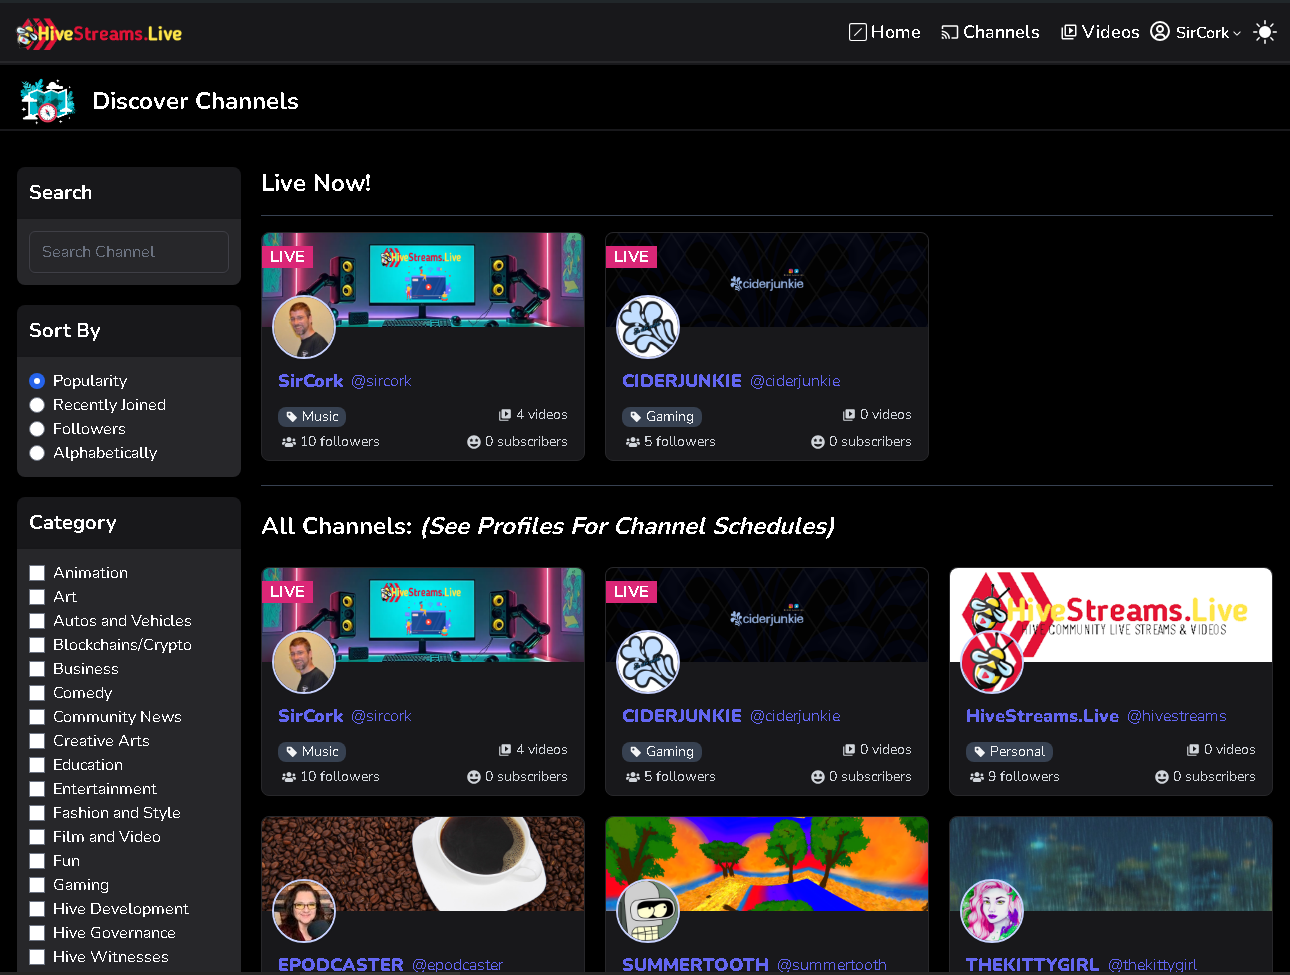Sort channels by Followers
Image resolution: width=1290 pixels, height=975 pixels.
coord(37,429)
